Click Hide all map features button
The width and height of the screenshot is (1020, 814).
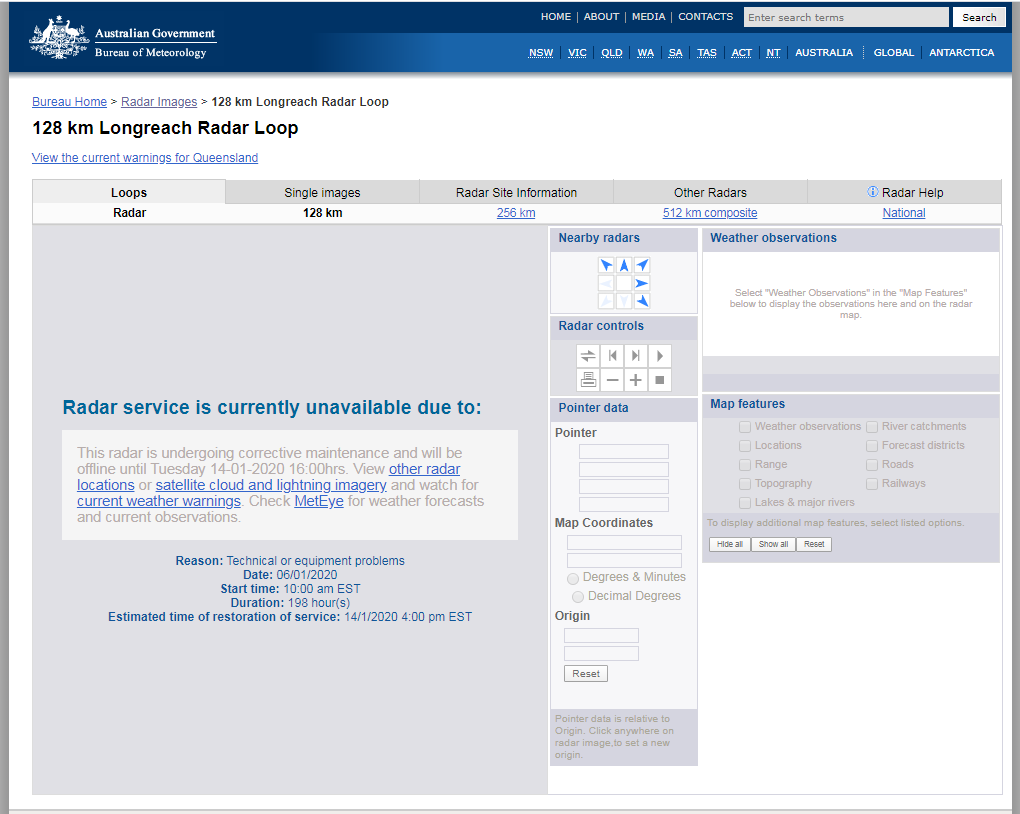(730, 544)
